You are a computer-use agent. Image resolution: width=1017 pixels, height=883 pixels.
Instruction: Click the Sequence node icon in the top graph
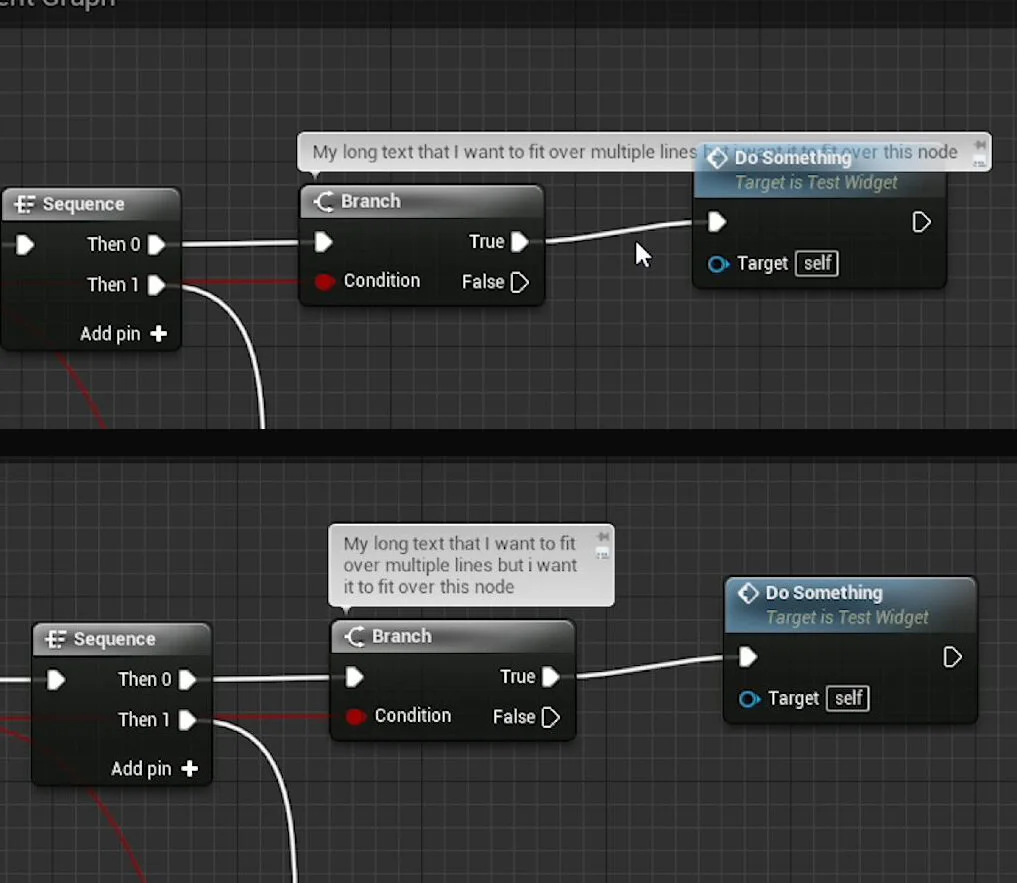[26, 204]
